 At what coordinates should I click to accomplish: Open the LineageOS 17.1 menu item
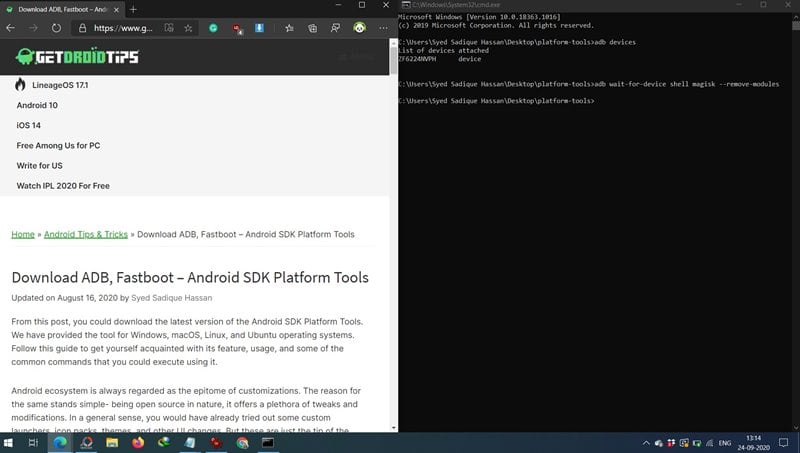[x=60, y=85]
